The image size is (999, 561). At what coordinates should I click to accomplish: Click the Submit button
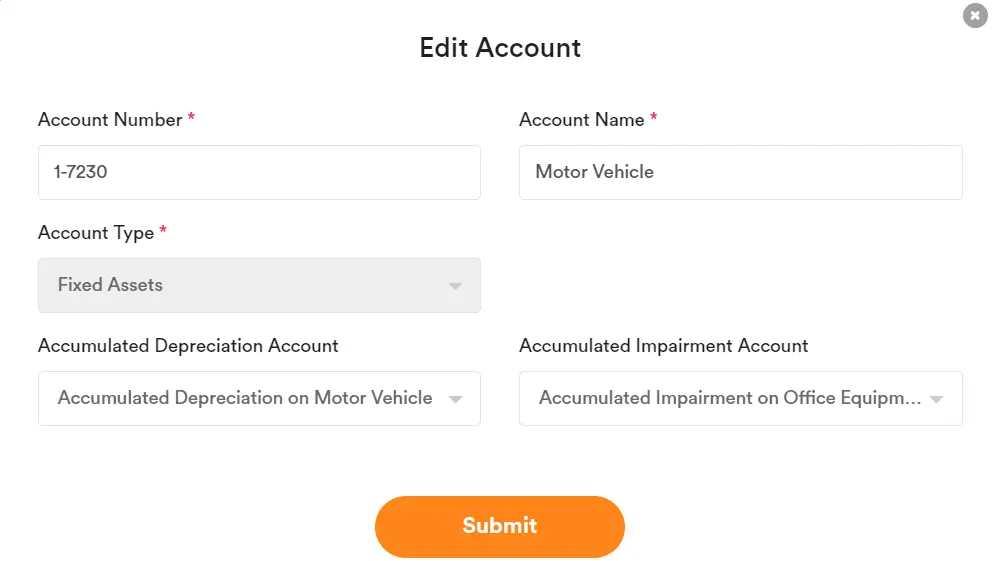coord(499,526)
